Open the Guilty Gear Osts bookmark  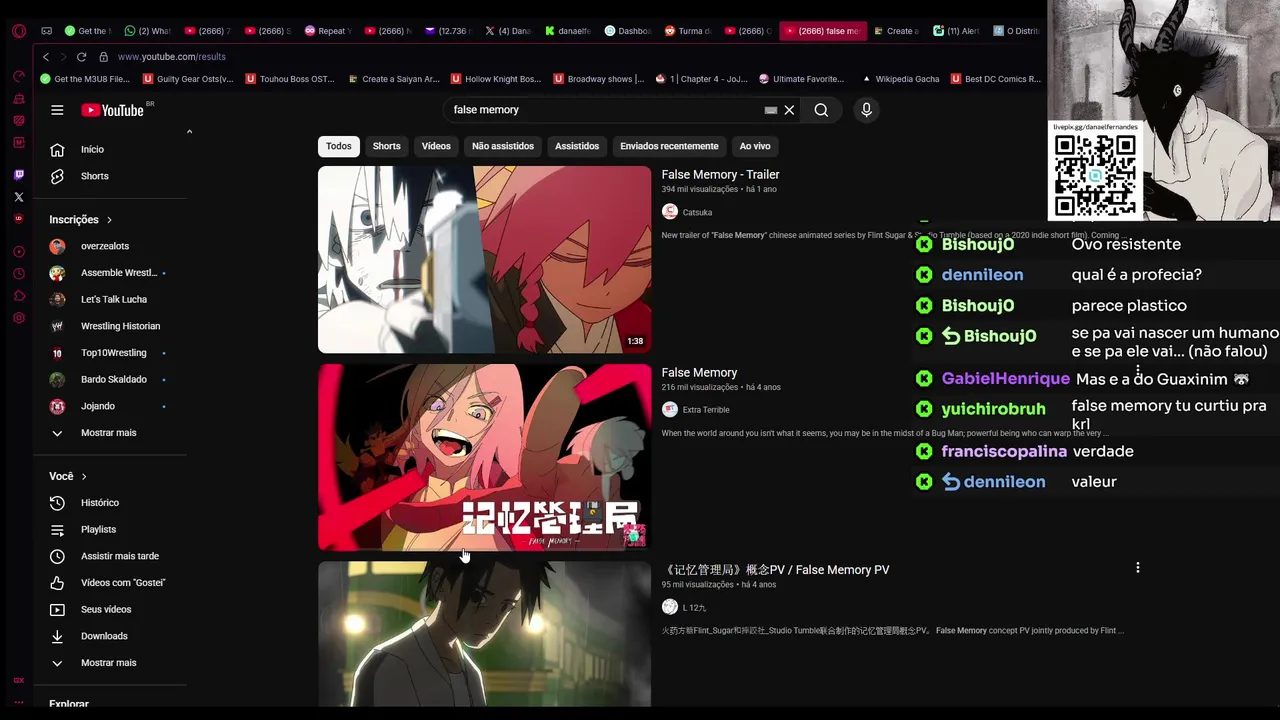tap(189, 79)
